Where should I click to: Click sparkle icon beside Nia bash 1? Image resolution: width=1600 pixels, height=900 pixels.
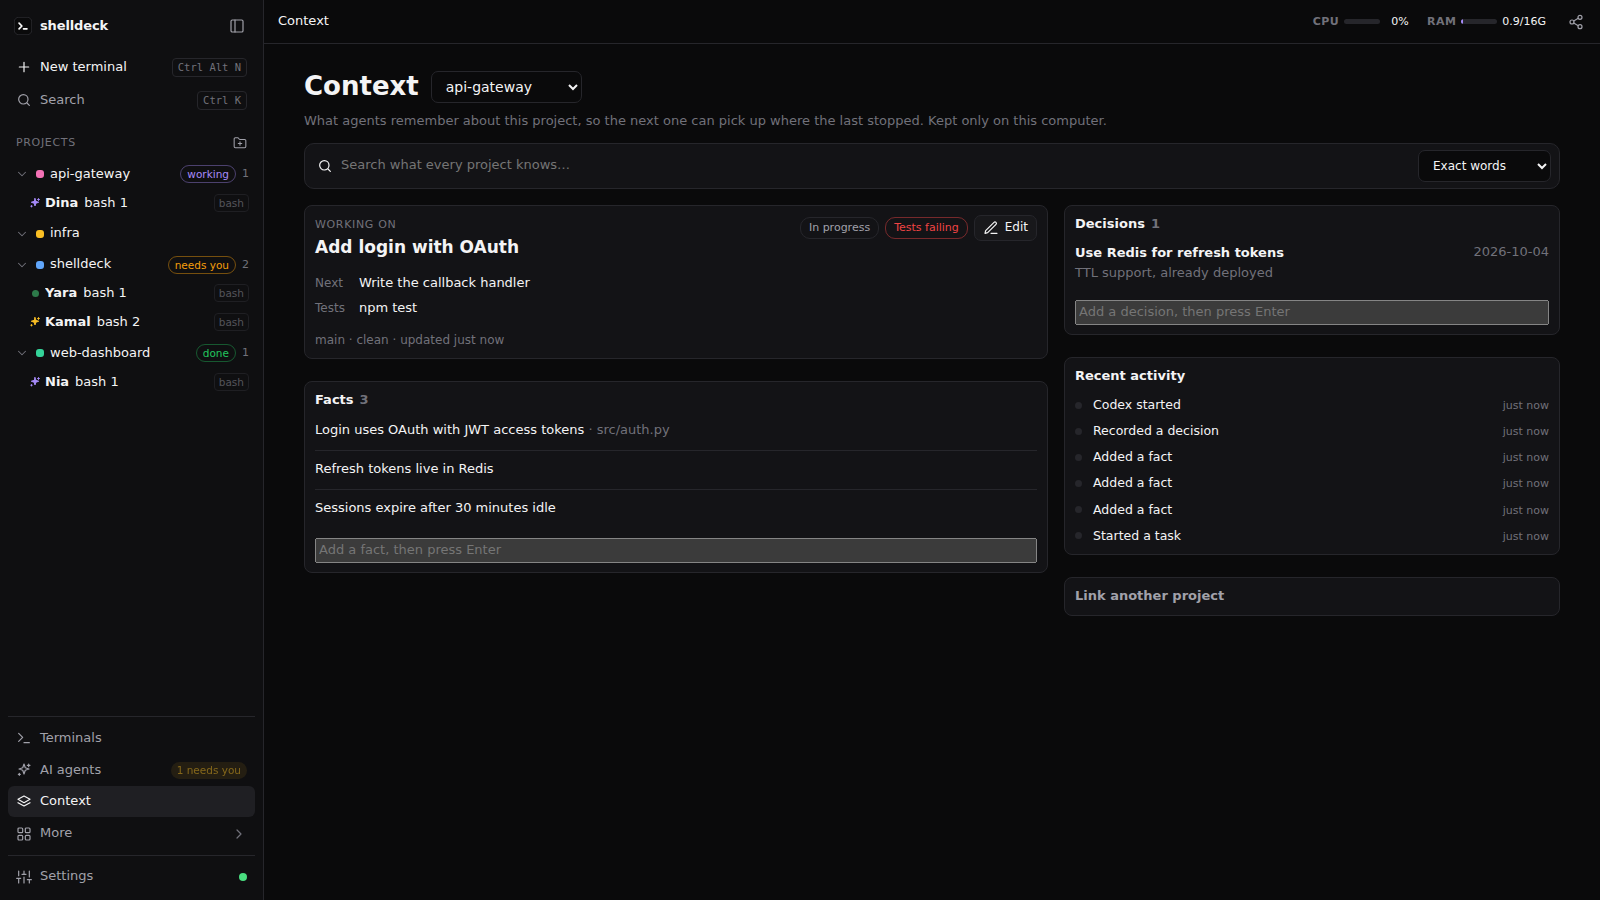click(x=35, y=382)
